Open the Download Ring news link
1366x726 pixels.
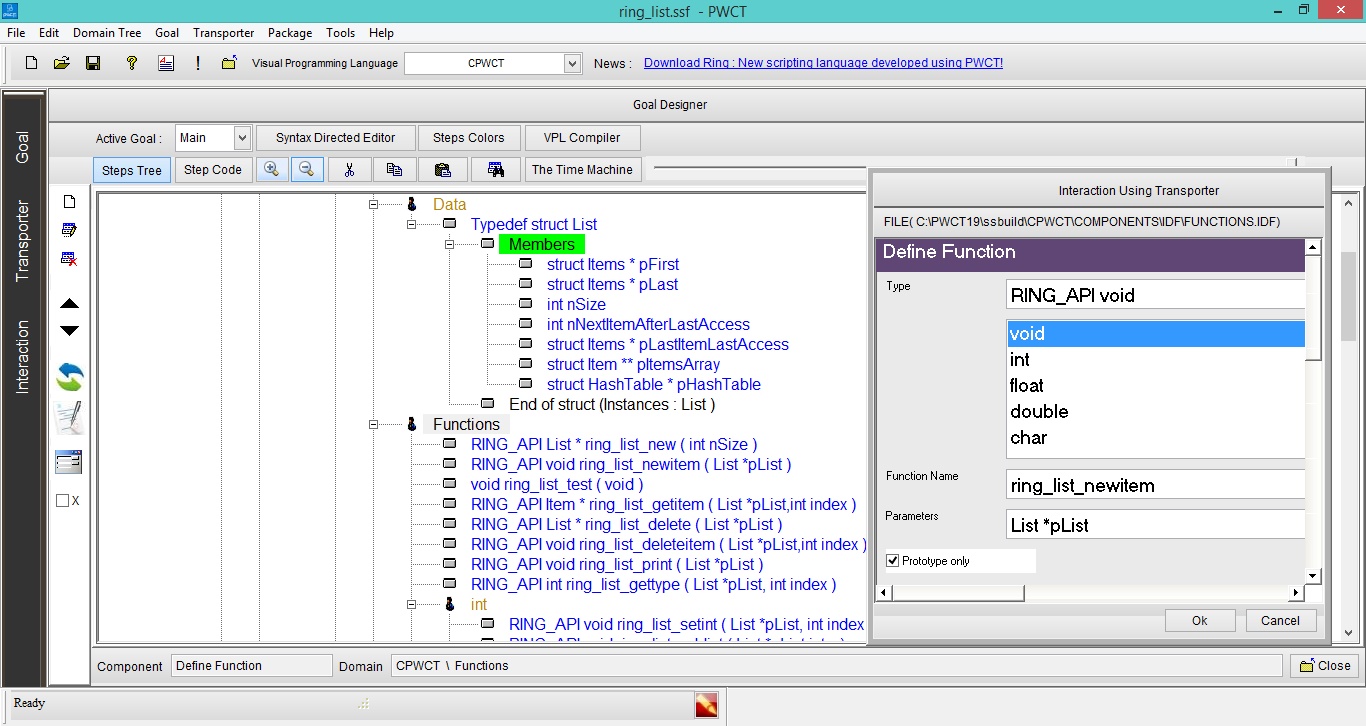click(x=822, y=63)
